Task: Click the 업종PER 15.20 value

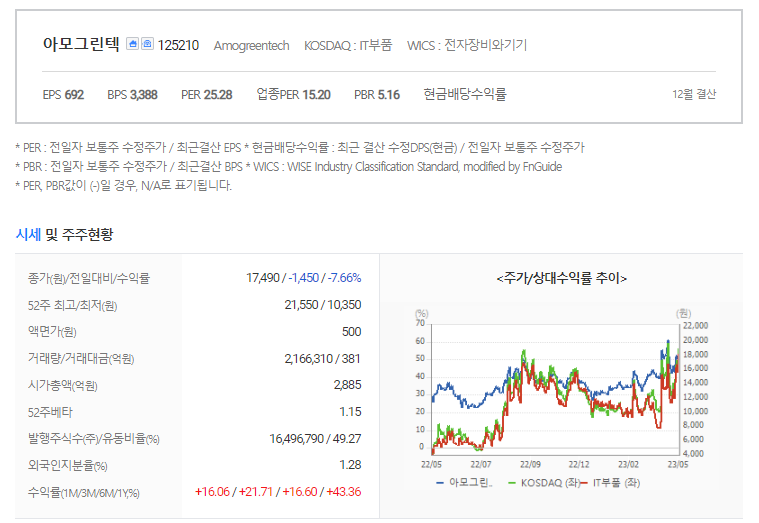Action: tap(293, 94)
